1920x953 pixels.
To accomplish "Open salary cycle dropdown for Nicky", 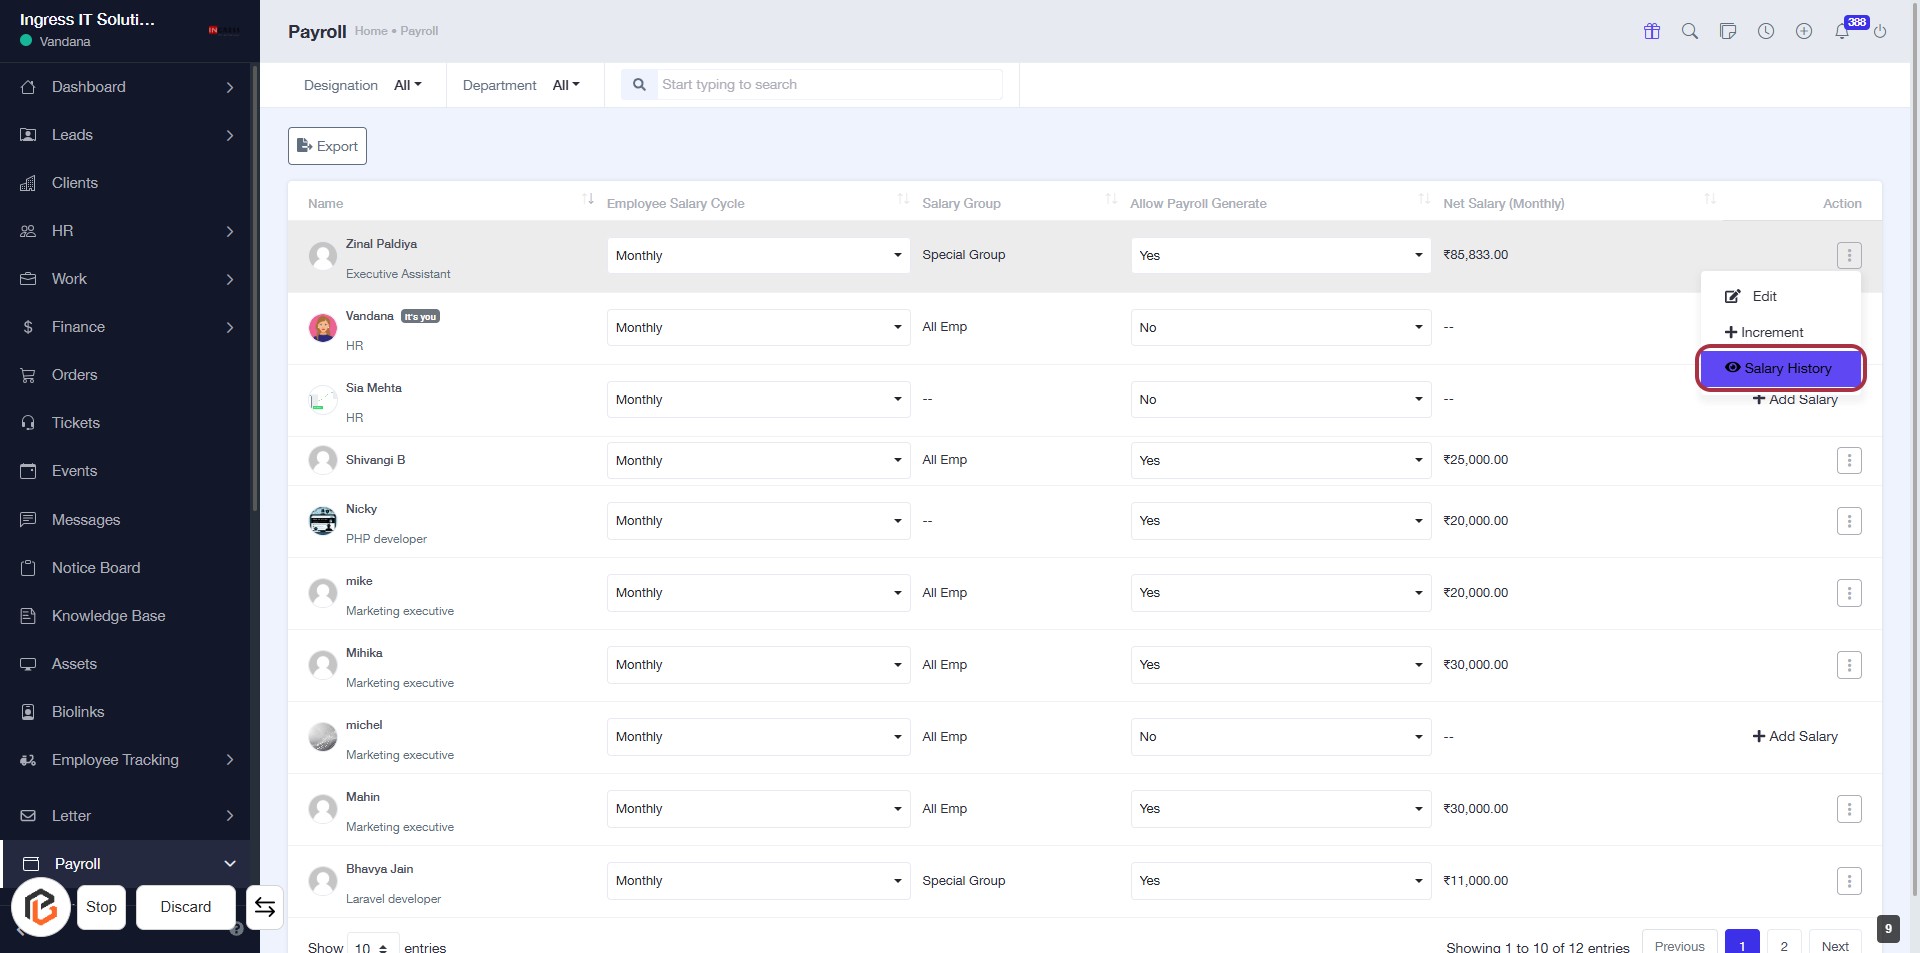I will coord(758,521).
